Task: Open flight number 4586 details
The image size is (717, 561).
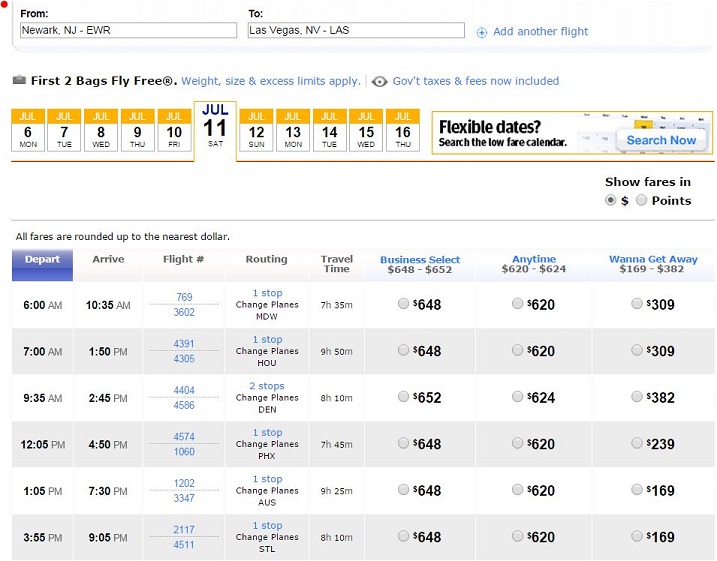Action: click(x=184, y=405)
